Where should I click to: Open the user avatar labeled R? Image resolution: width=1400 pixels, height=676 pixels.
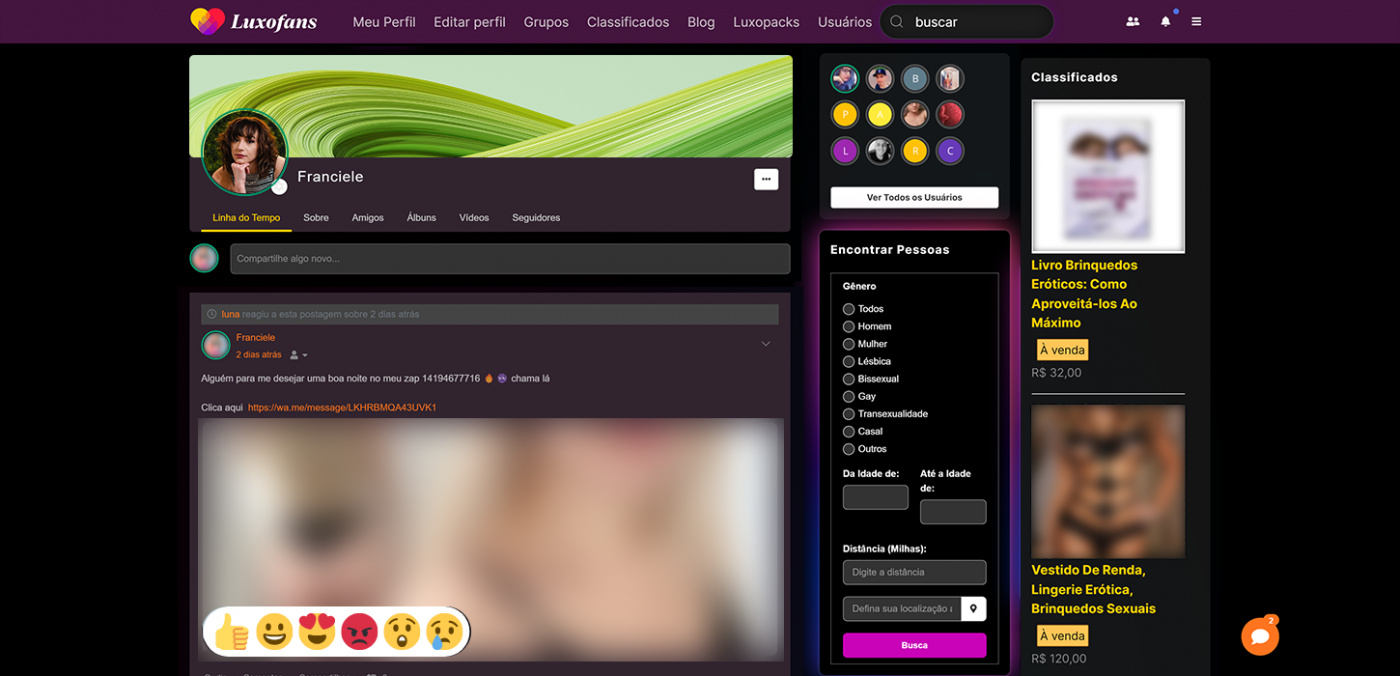(915, 151)
